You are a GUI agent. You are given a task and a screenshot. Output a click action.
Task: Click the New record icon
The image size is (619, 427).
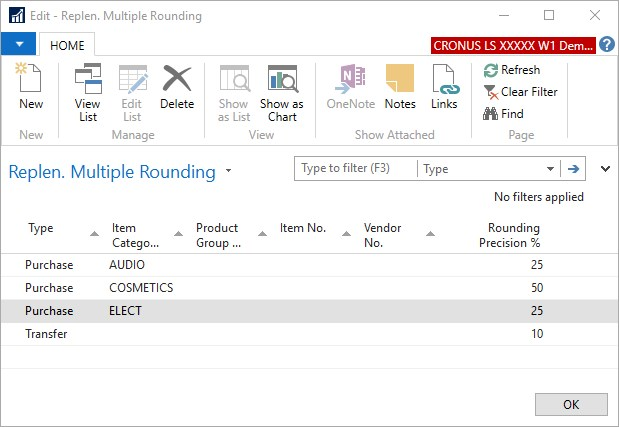click(x=30, y=86)
